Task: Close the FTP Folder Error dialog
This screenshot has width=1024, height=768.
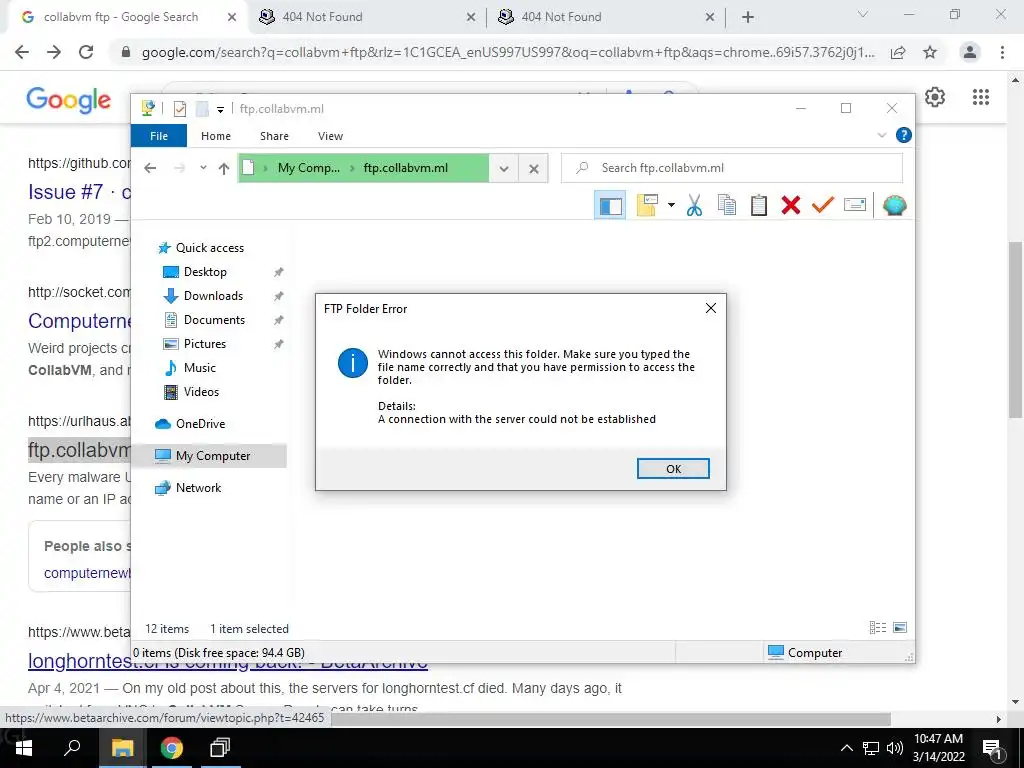Action: click(x=711, y=308)
